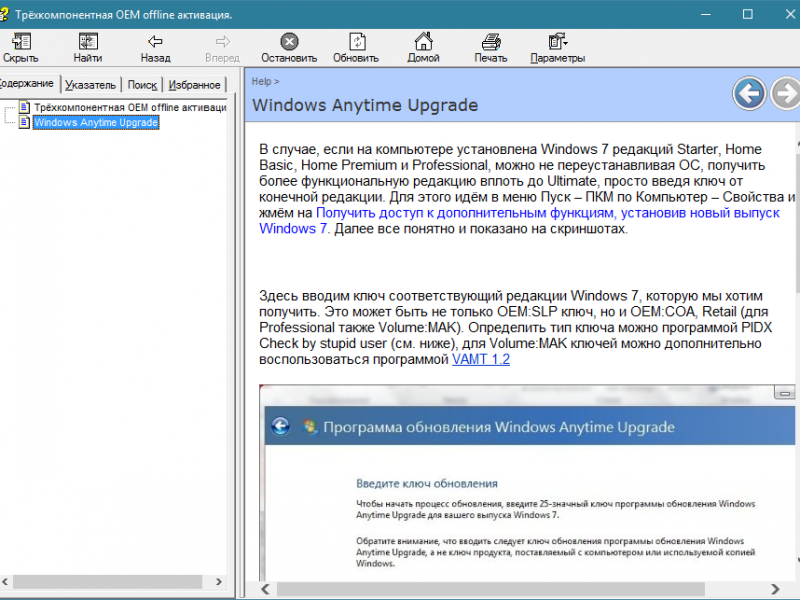Screen dimensions: 800x600
Task: Open the Поиск (Search) tab
Action: [142, 85]
